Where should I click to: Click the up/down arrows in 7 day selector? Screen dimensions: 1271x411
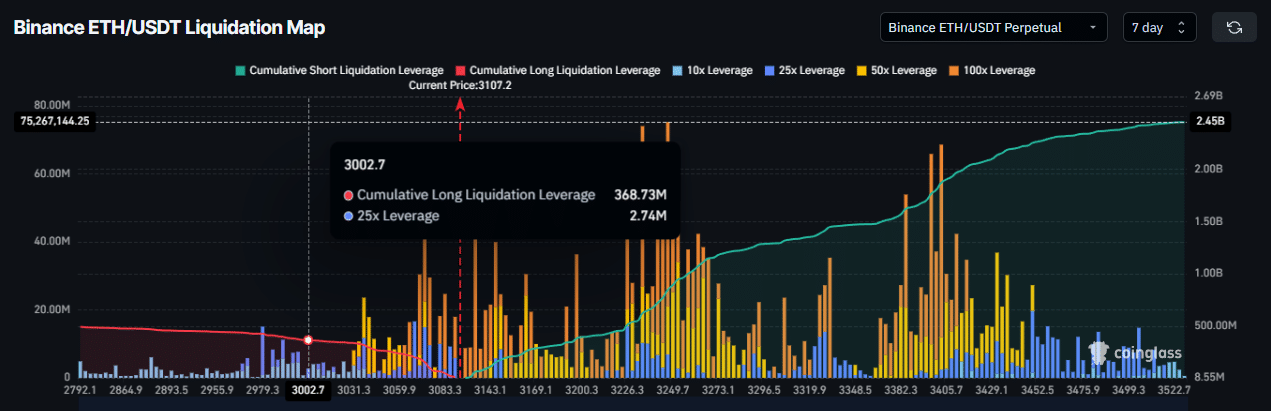[x=1181, y=27]
